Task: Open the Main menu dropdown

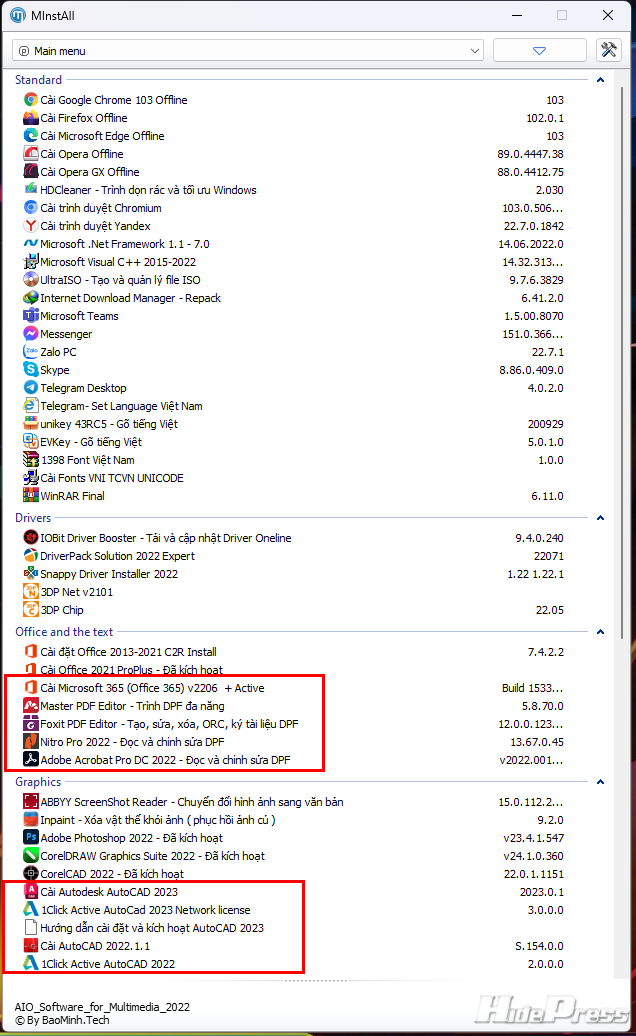Action: tap(248, 50)
